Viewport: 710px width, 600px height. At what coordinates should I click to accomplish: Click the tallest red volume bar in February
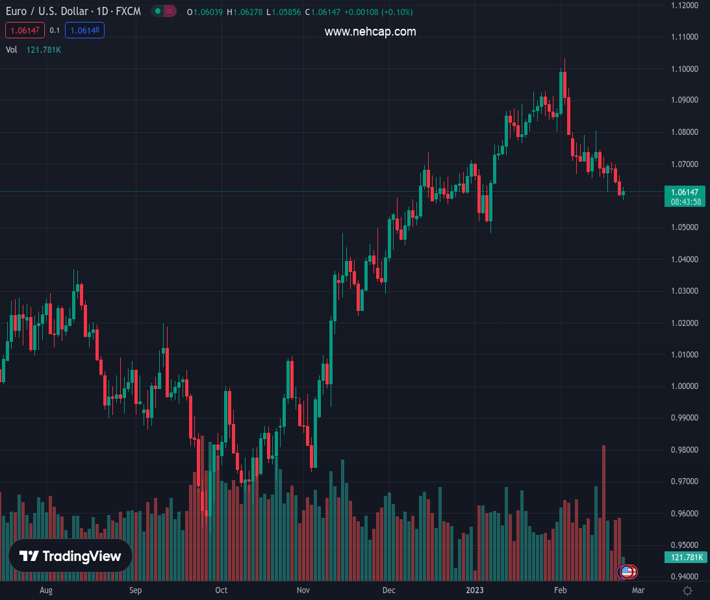pyautogui.click(x=604, y=510)
